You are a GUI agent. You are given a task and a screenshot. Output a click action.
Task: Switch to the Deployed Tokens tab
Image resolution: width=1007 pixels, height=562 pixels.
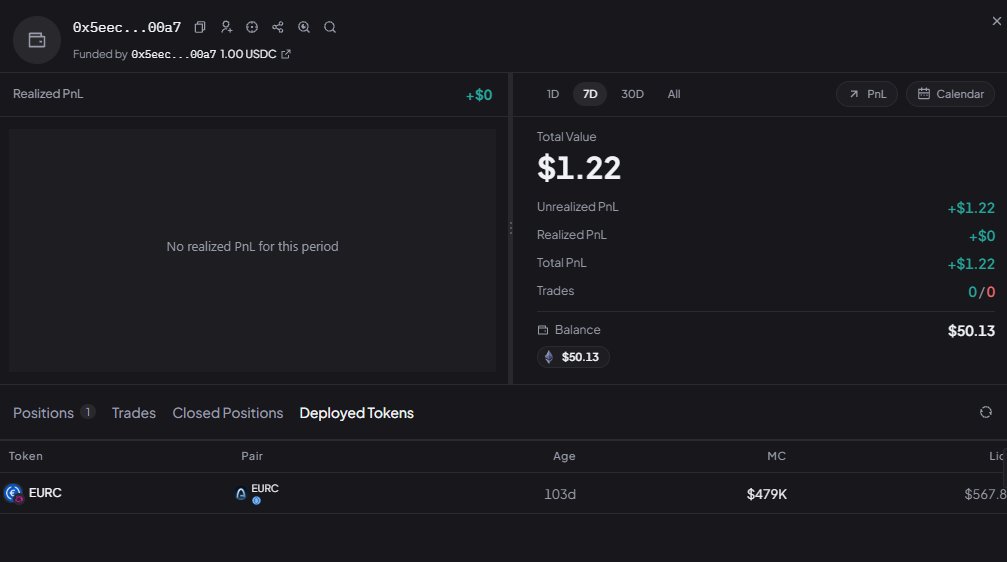356,413
